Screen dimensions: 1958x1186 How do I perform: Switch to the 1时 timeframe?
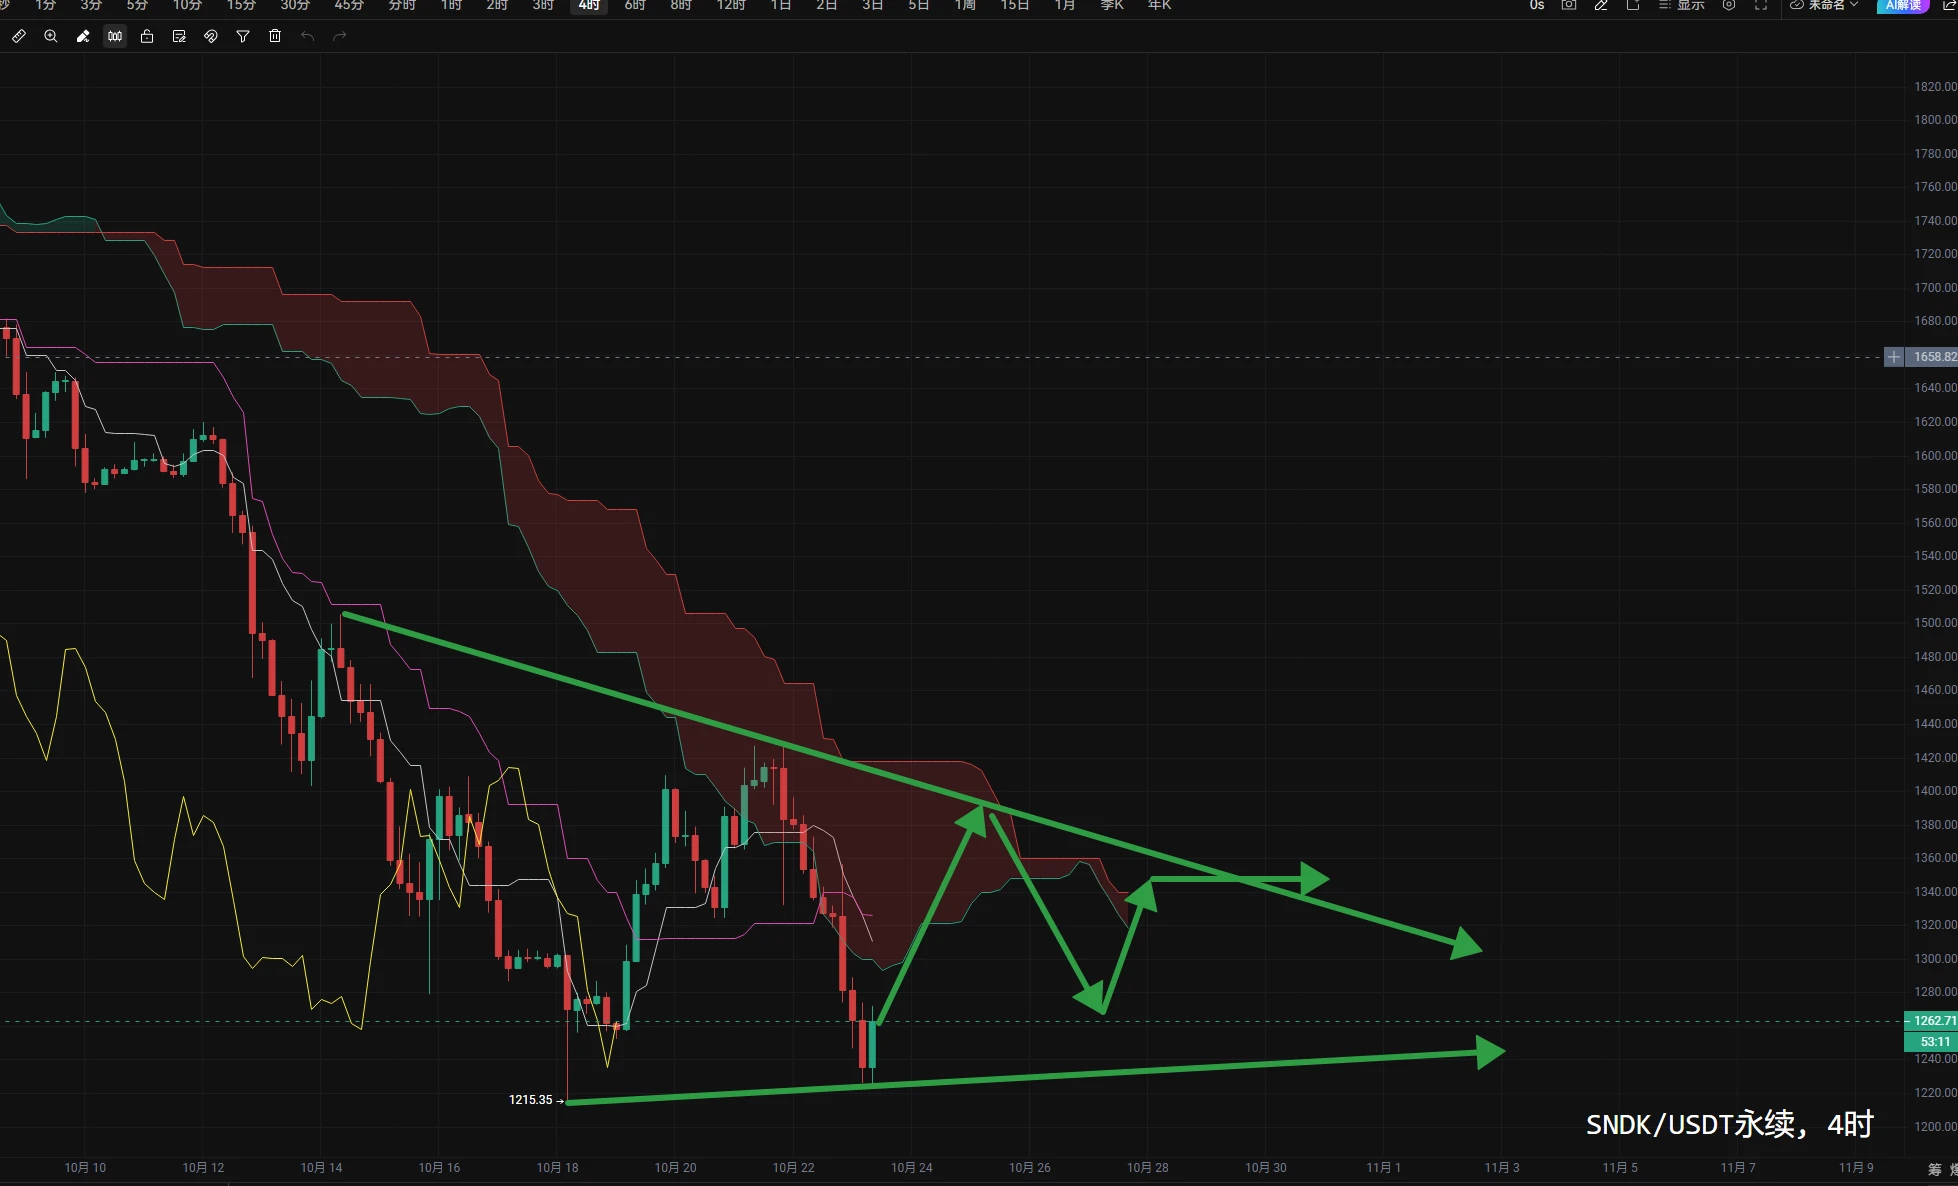[451, 5]
